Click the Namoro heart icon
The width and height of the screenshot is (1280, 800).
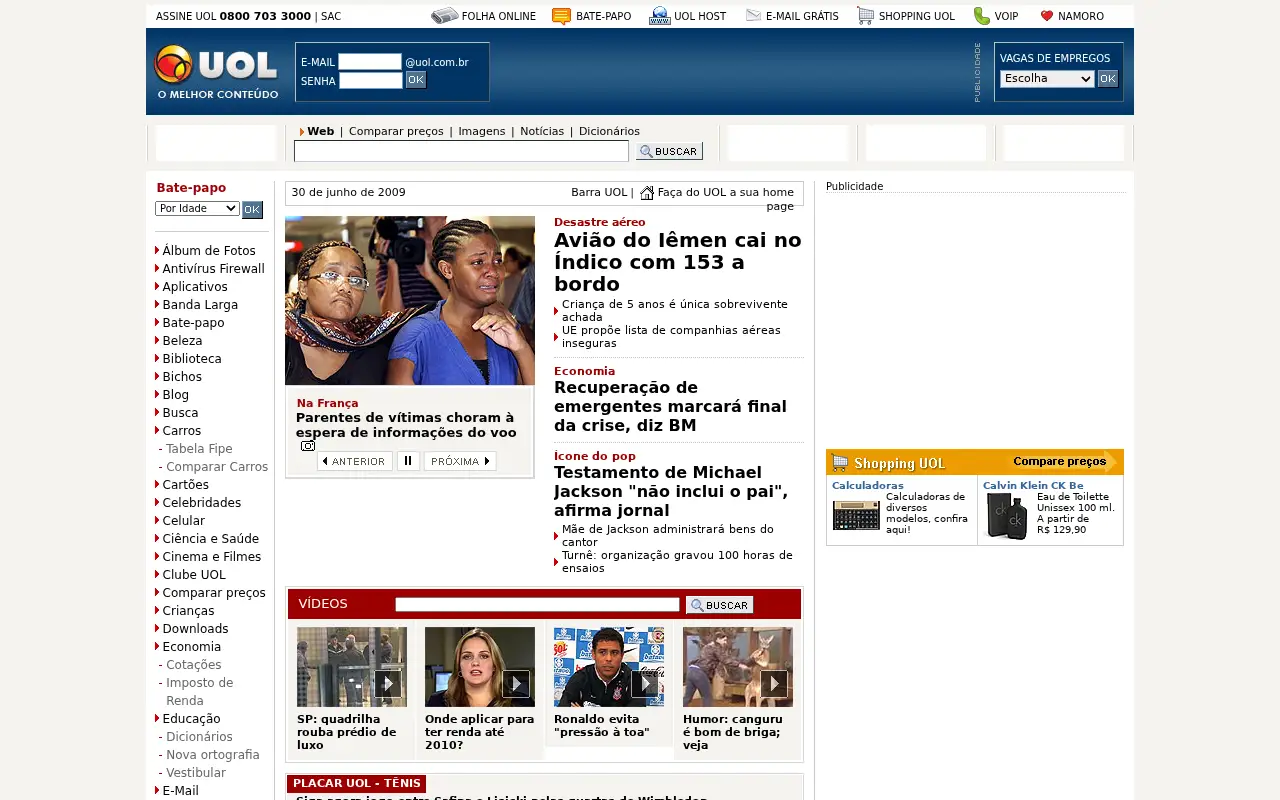(1046, 16)
